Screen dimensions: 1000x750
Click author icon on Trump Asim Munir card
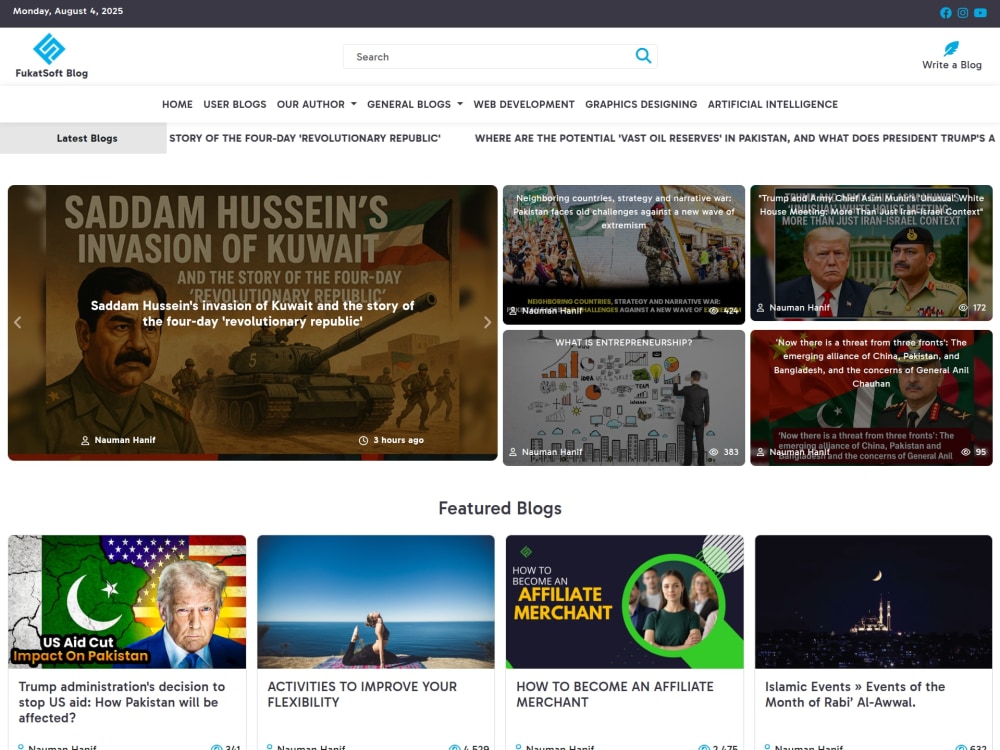click(760, 307)
